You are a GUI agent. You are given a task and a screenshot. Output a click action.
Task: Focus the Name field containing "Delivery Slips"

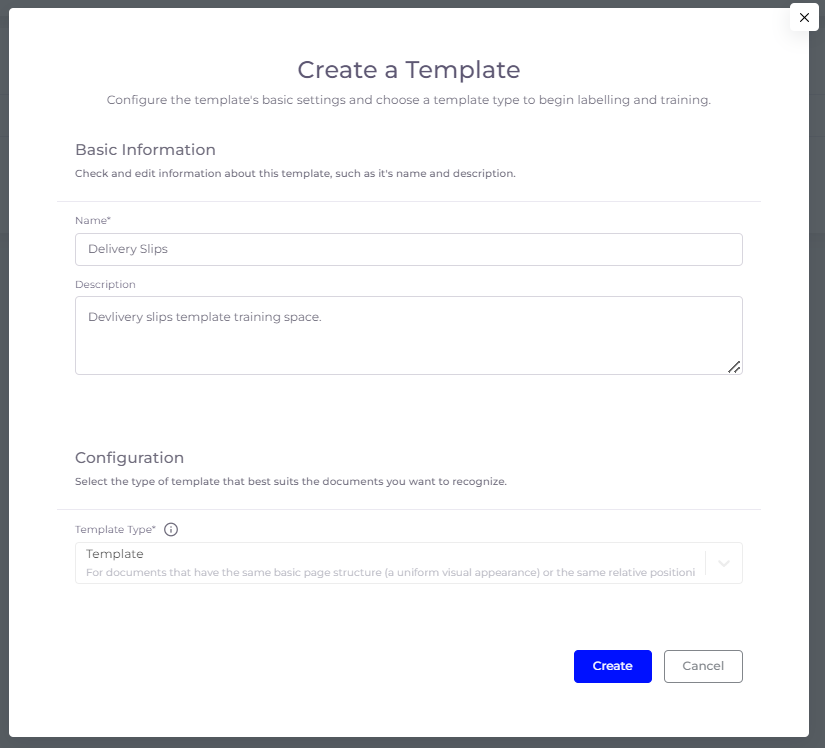point(408,249)
